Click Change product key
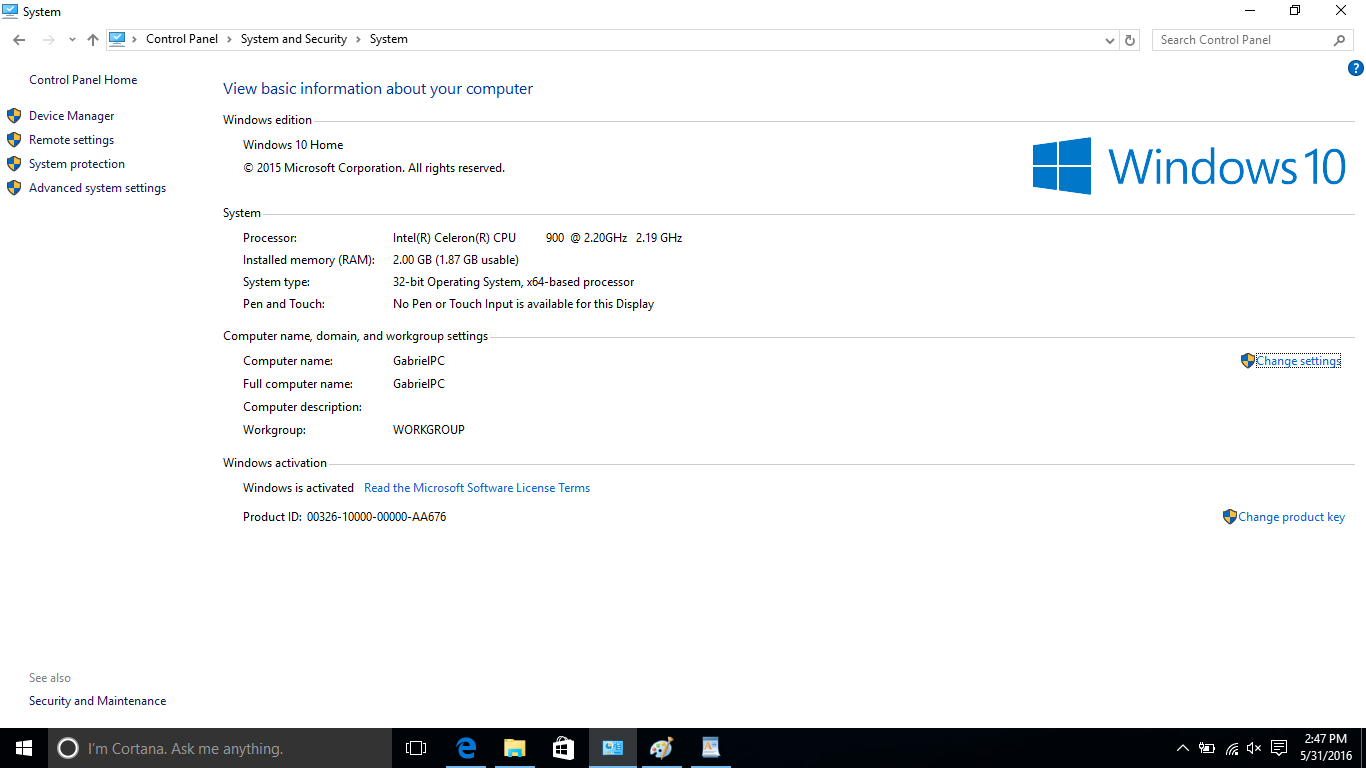1366x768 pixels. (x=1291, y=517)
